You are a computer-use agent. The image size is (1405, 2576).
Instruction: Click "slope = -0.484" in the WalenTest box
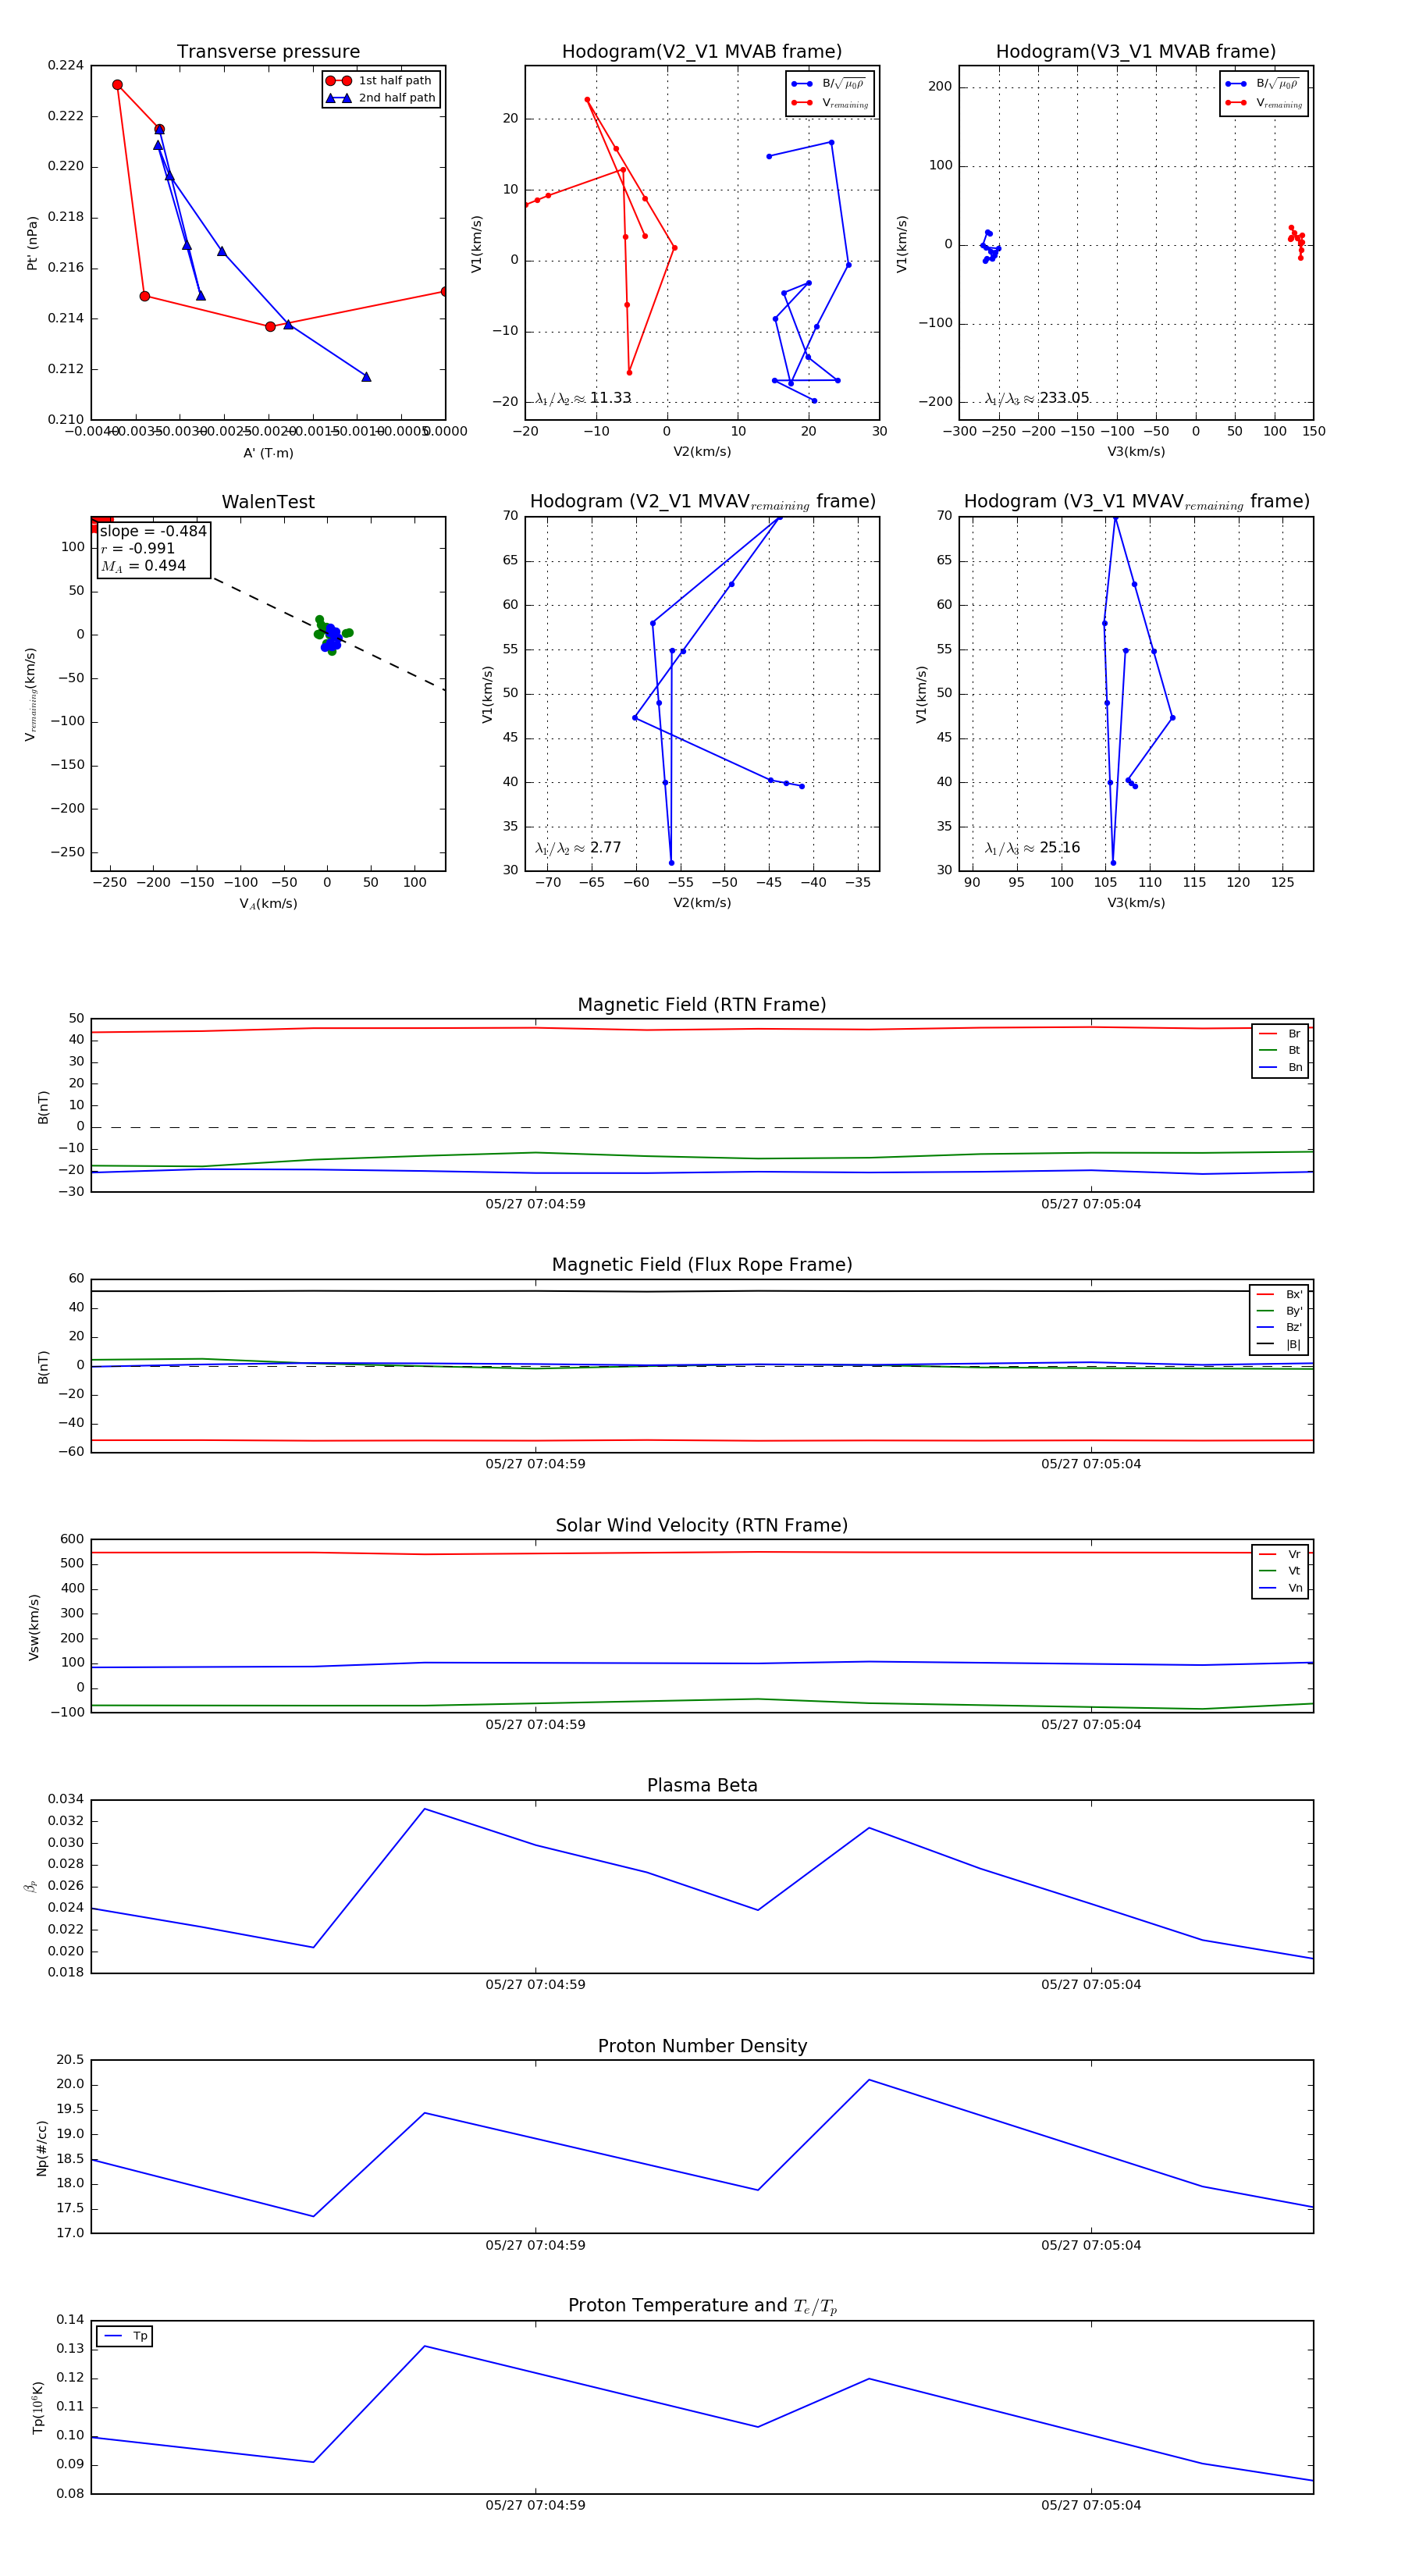coord(153,531)
